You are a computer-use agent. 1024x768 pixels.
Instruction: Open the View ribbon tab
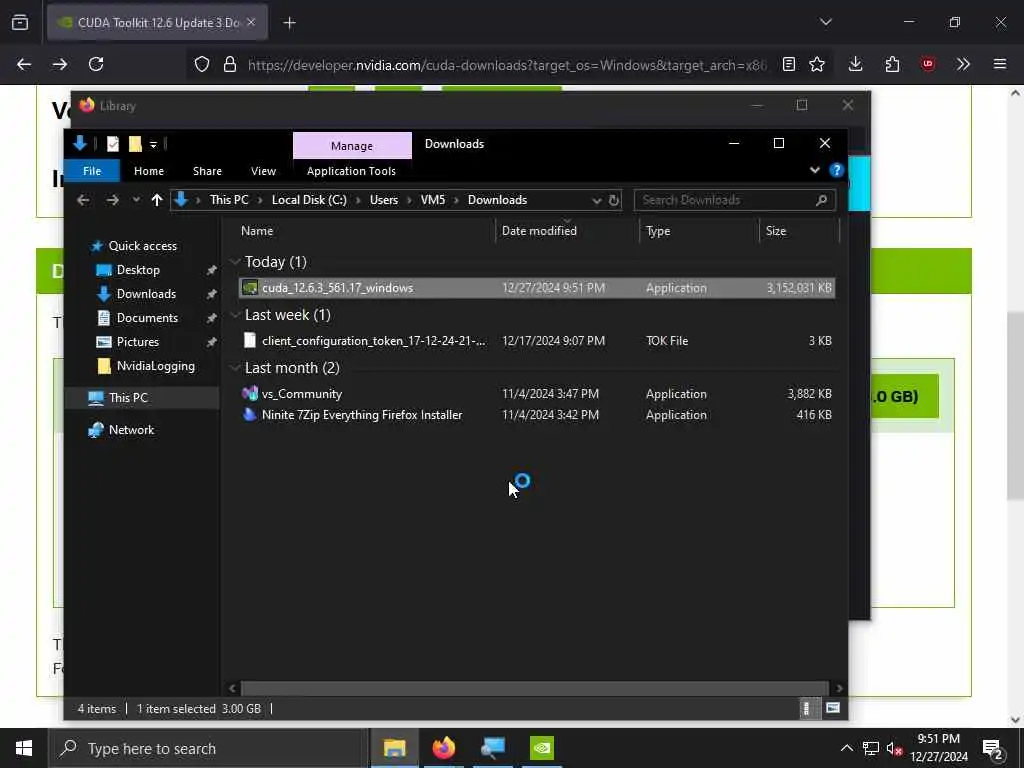(x=263, y=170)
